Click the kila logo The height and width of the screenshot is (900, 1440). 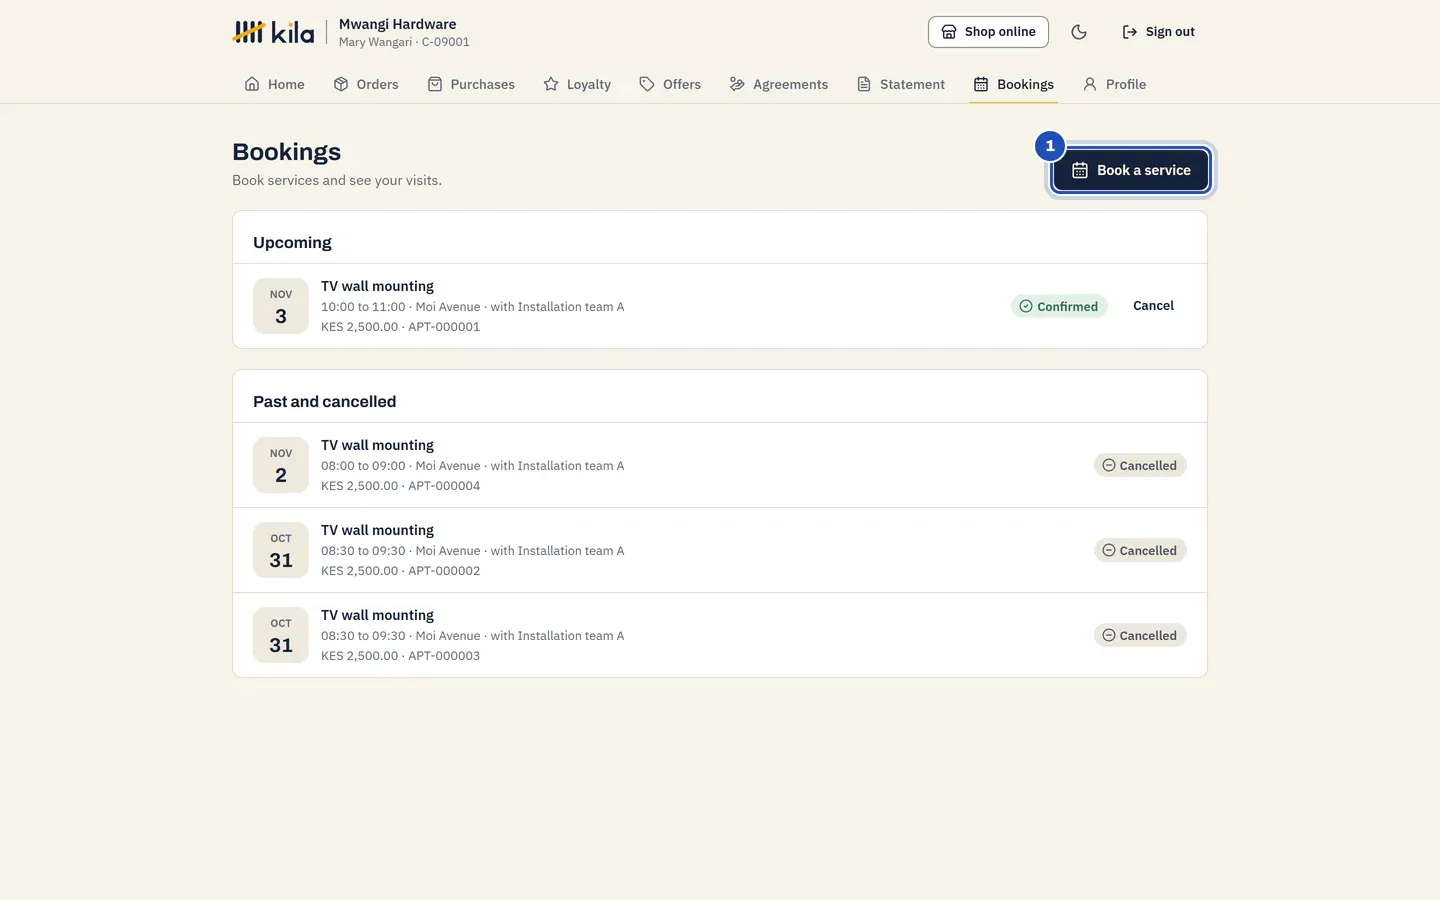273,32
